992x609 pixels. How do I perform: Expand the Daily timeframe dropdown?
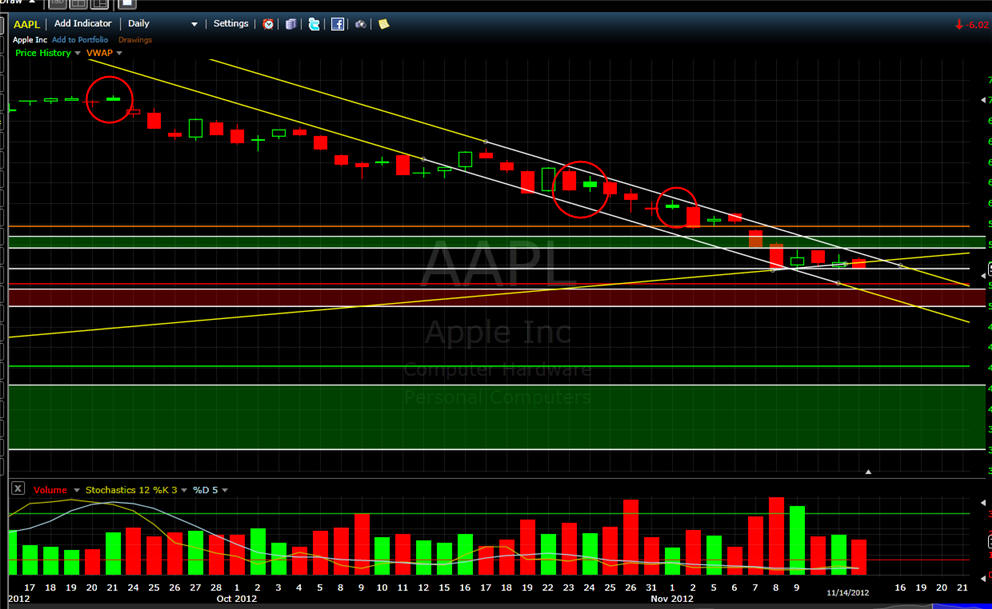[194, 24]
